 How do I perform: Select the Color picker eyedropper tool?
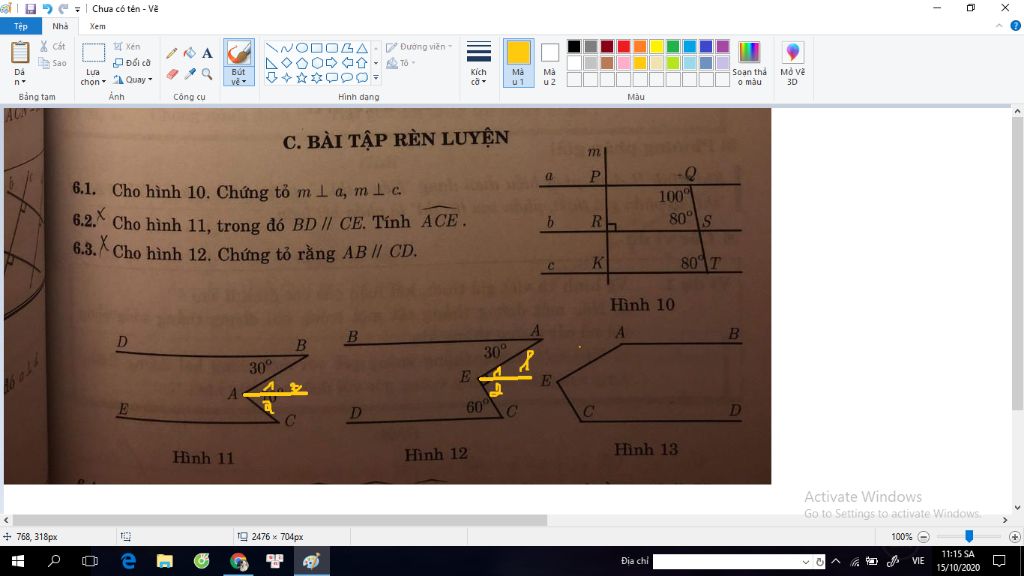point(189,74)
